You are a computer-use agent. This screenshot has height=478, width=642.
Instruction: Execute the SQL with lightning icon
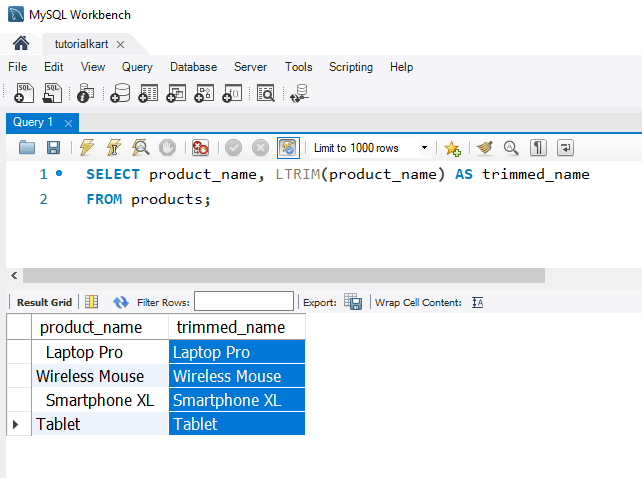87,147
